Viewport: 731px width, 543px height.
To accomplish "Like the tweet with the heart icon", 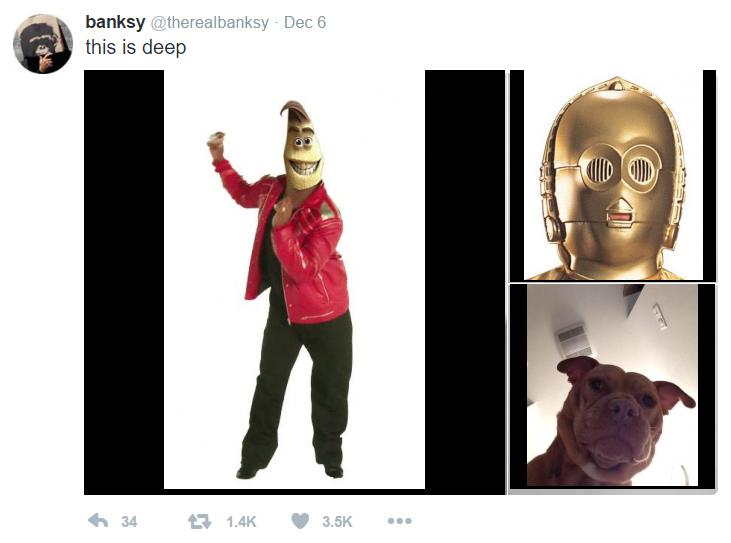I will coord(300,521).
